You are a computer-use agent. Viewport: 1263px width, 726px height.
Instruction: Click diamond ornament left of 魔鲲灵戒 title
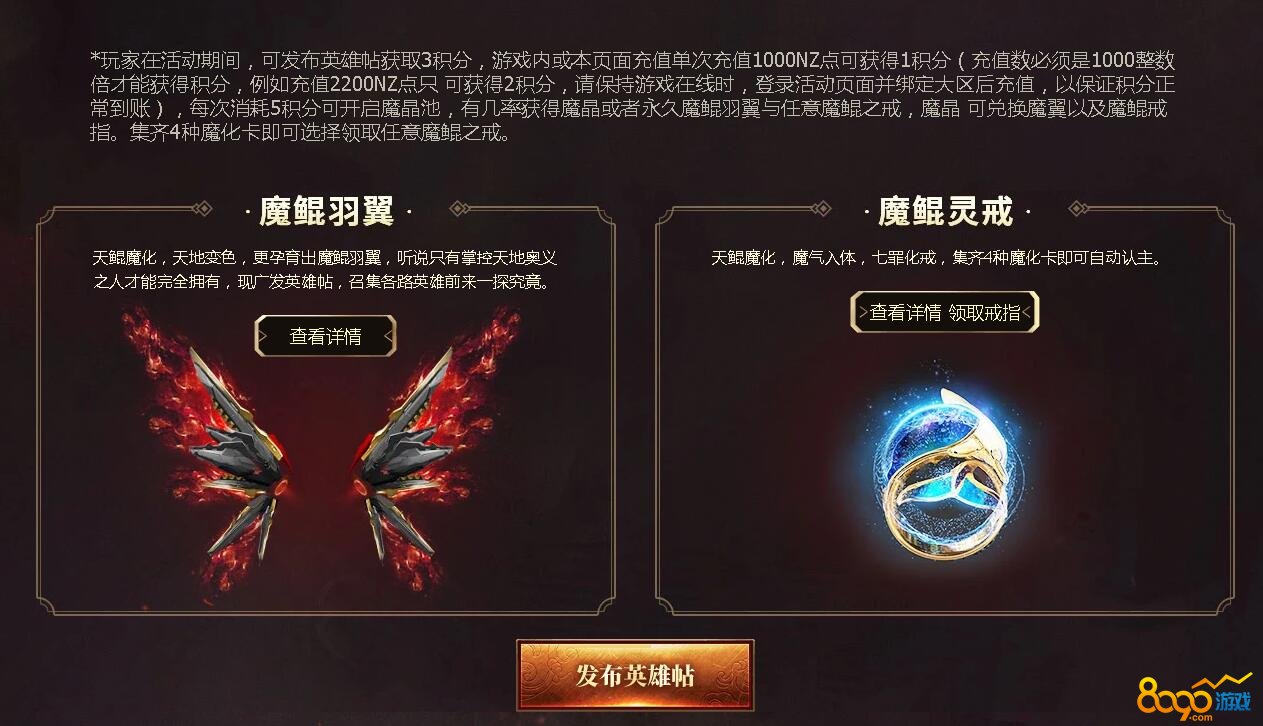[821, 209]
